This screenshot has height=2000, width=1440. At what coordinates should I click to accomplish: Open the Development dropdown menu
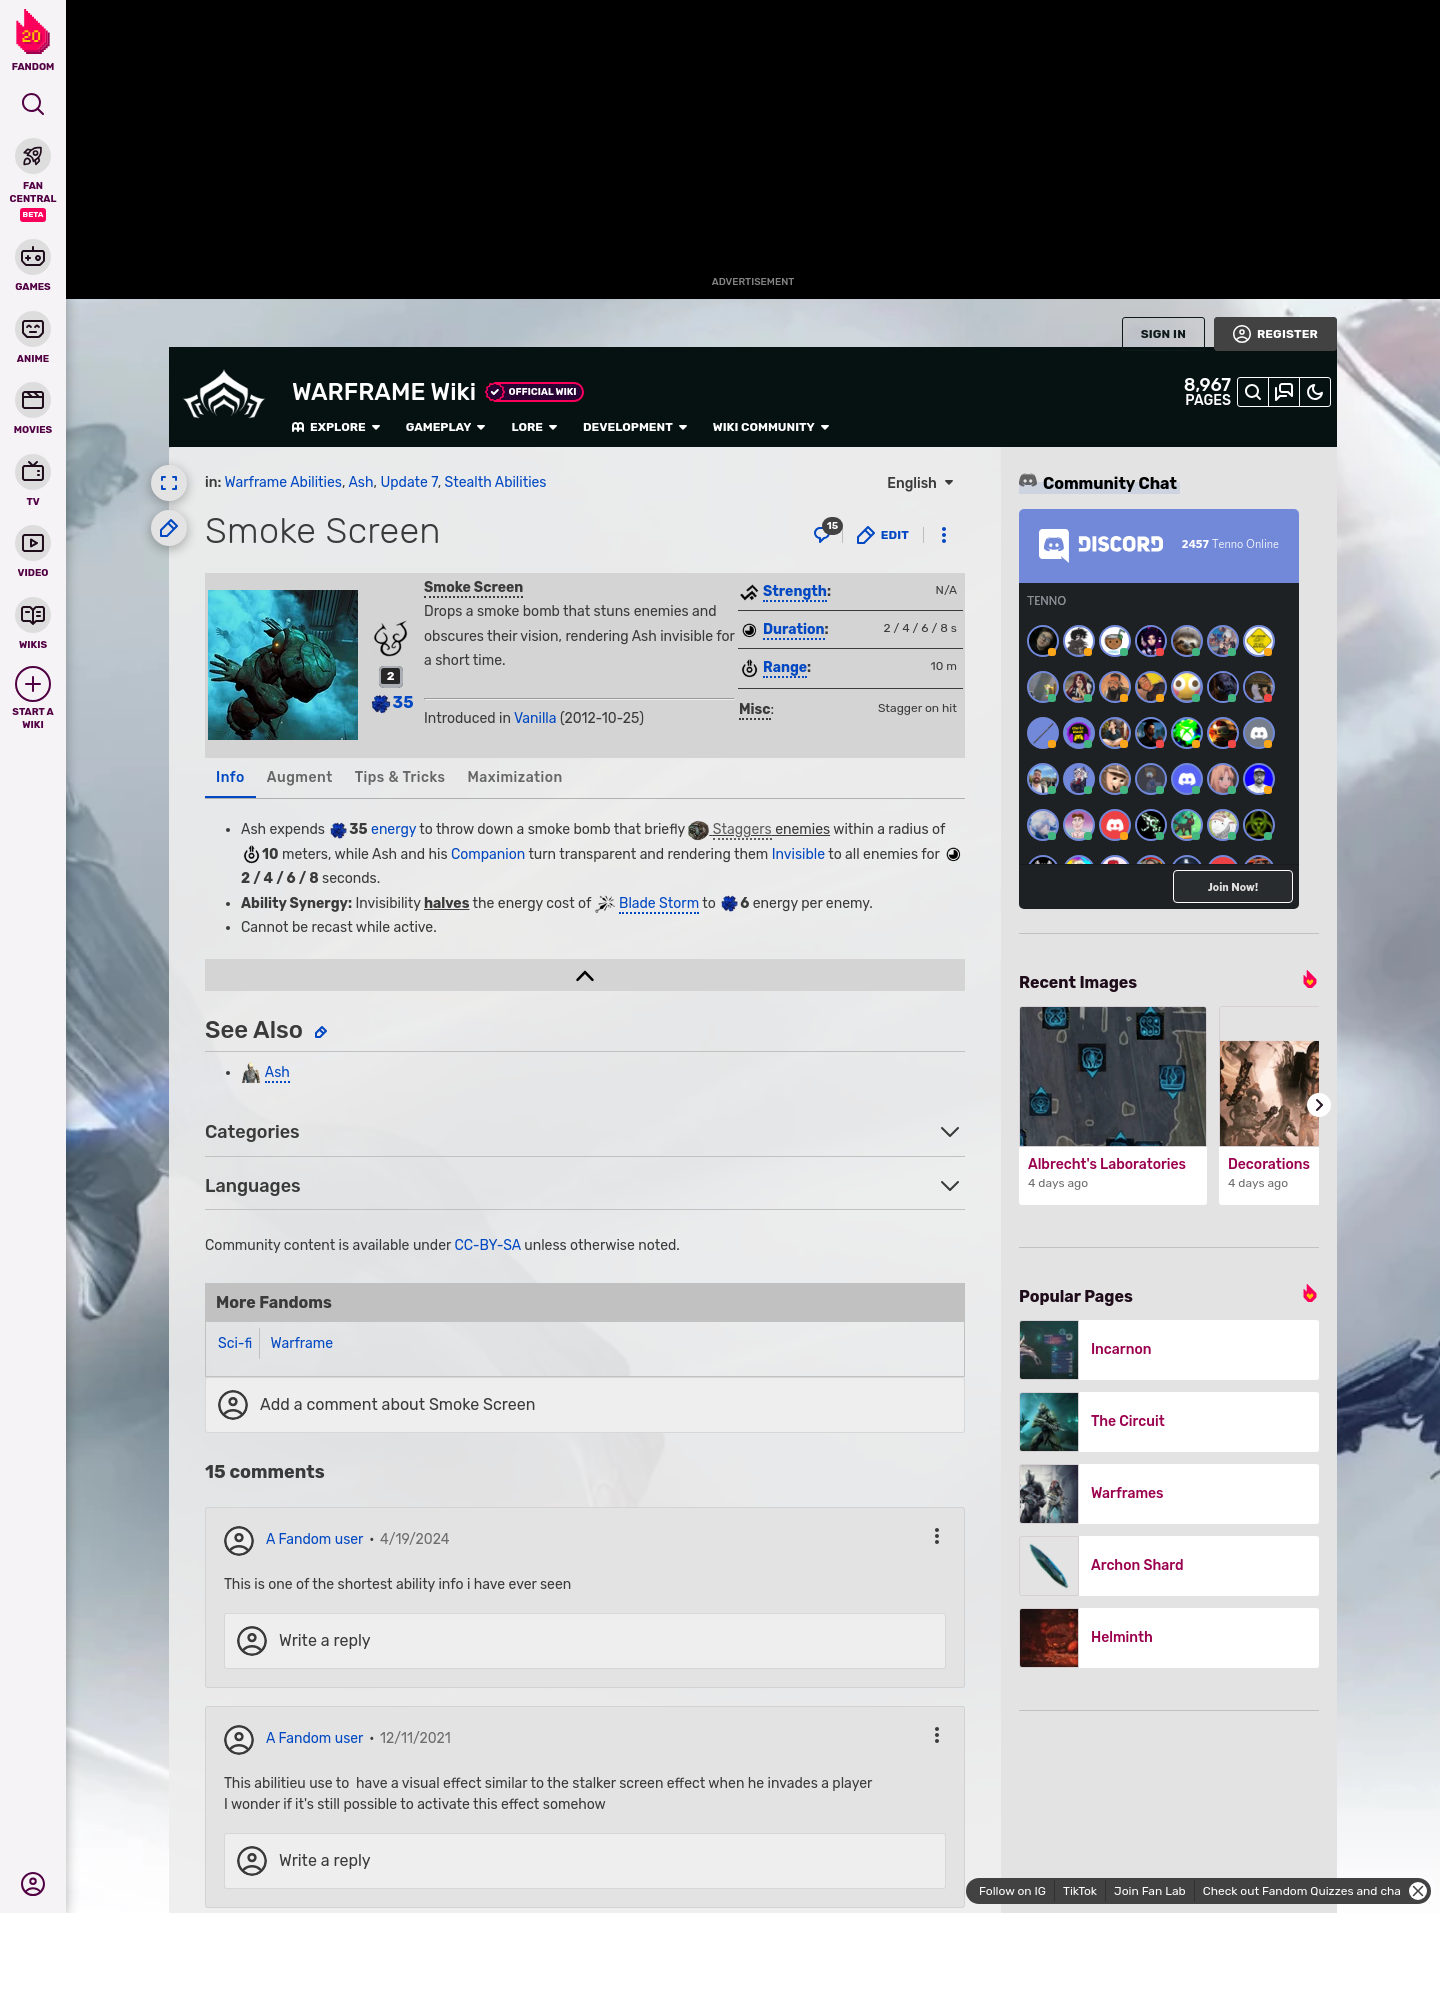pyautogui.click(x=635, y=427)
